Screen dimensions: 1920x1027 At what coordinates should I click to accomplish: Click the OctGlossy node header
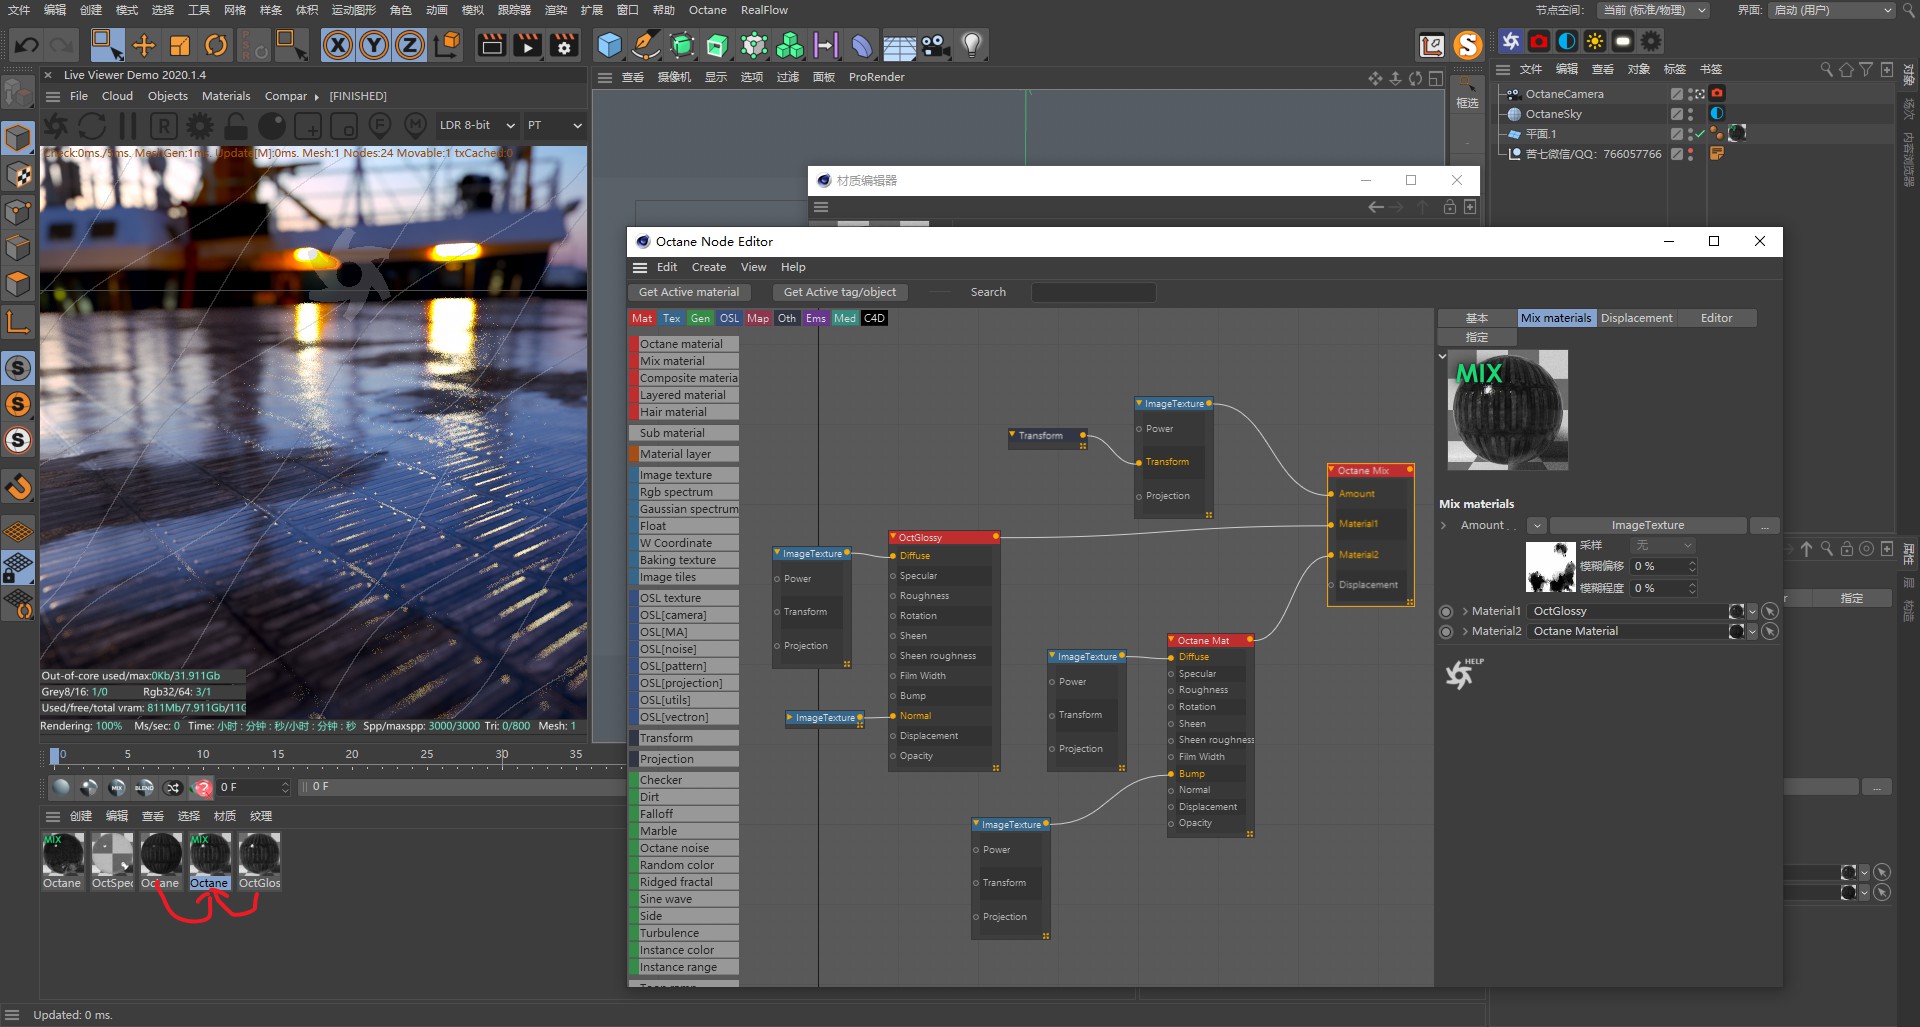tap(944, 537)
